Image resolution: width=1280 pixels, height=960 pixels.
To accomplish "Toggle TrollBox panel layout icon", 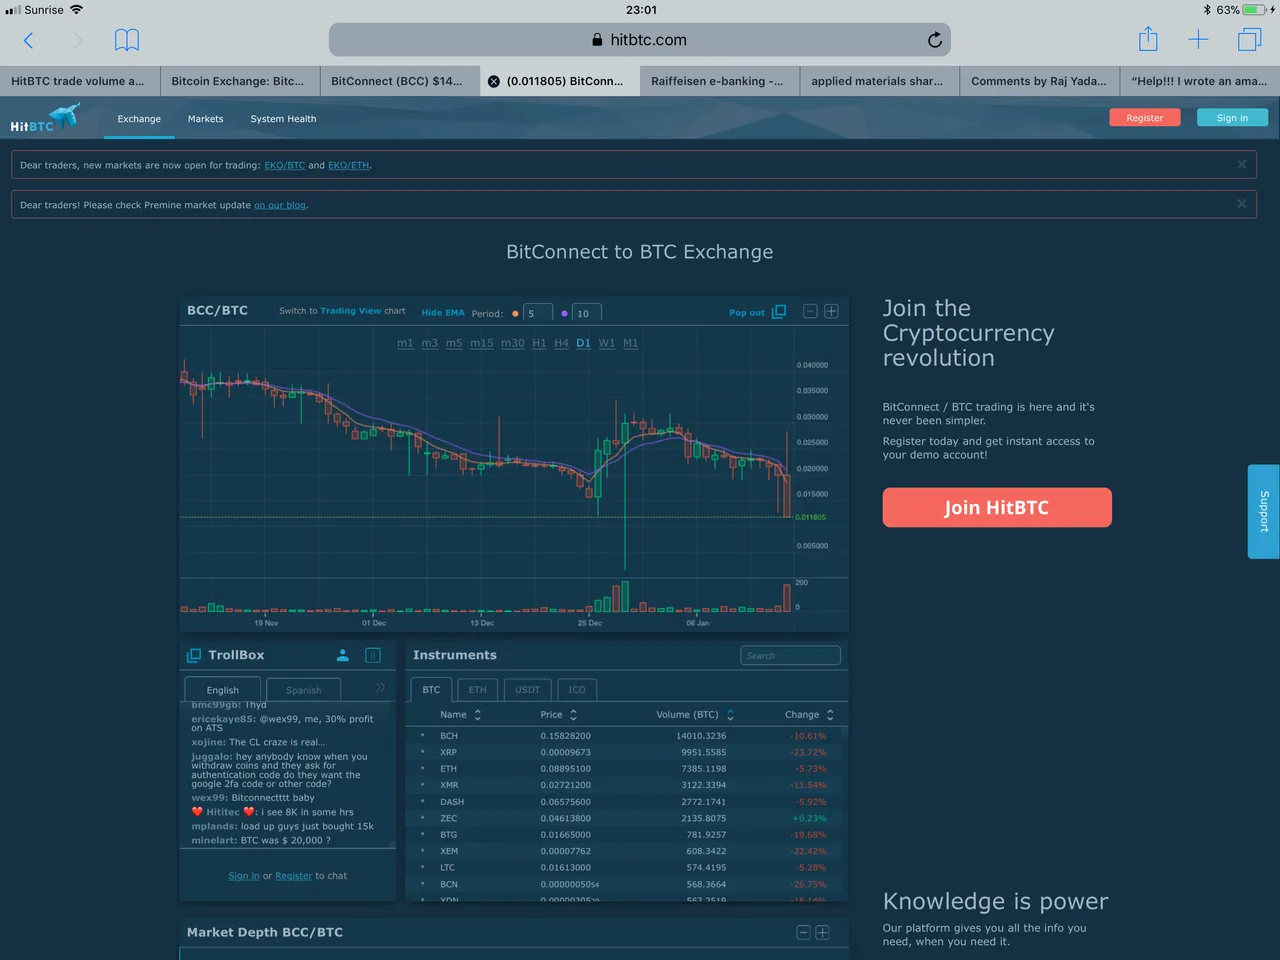I will click(373, 655).
